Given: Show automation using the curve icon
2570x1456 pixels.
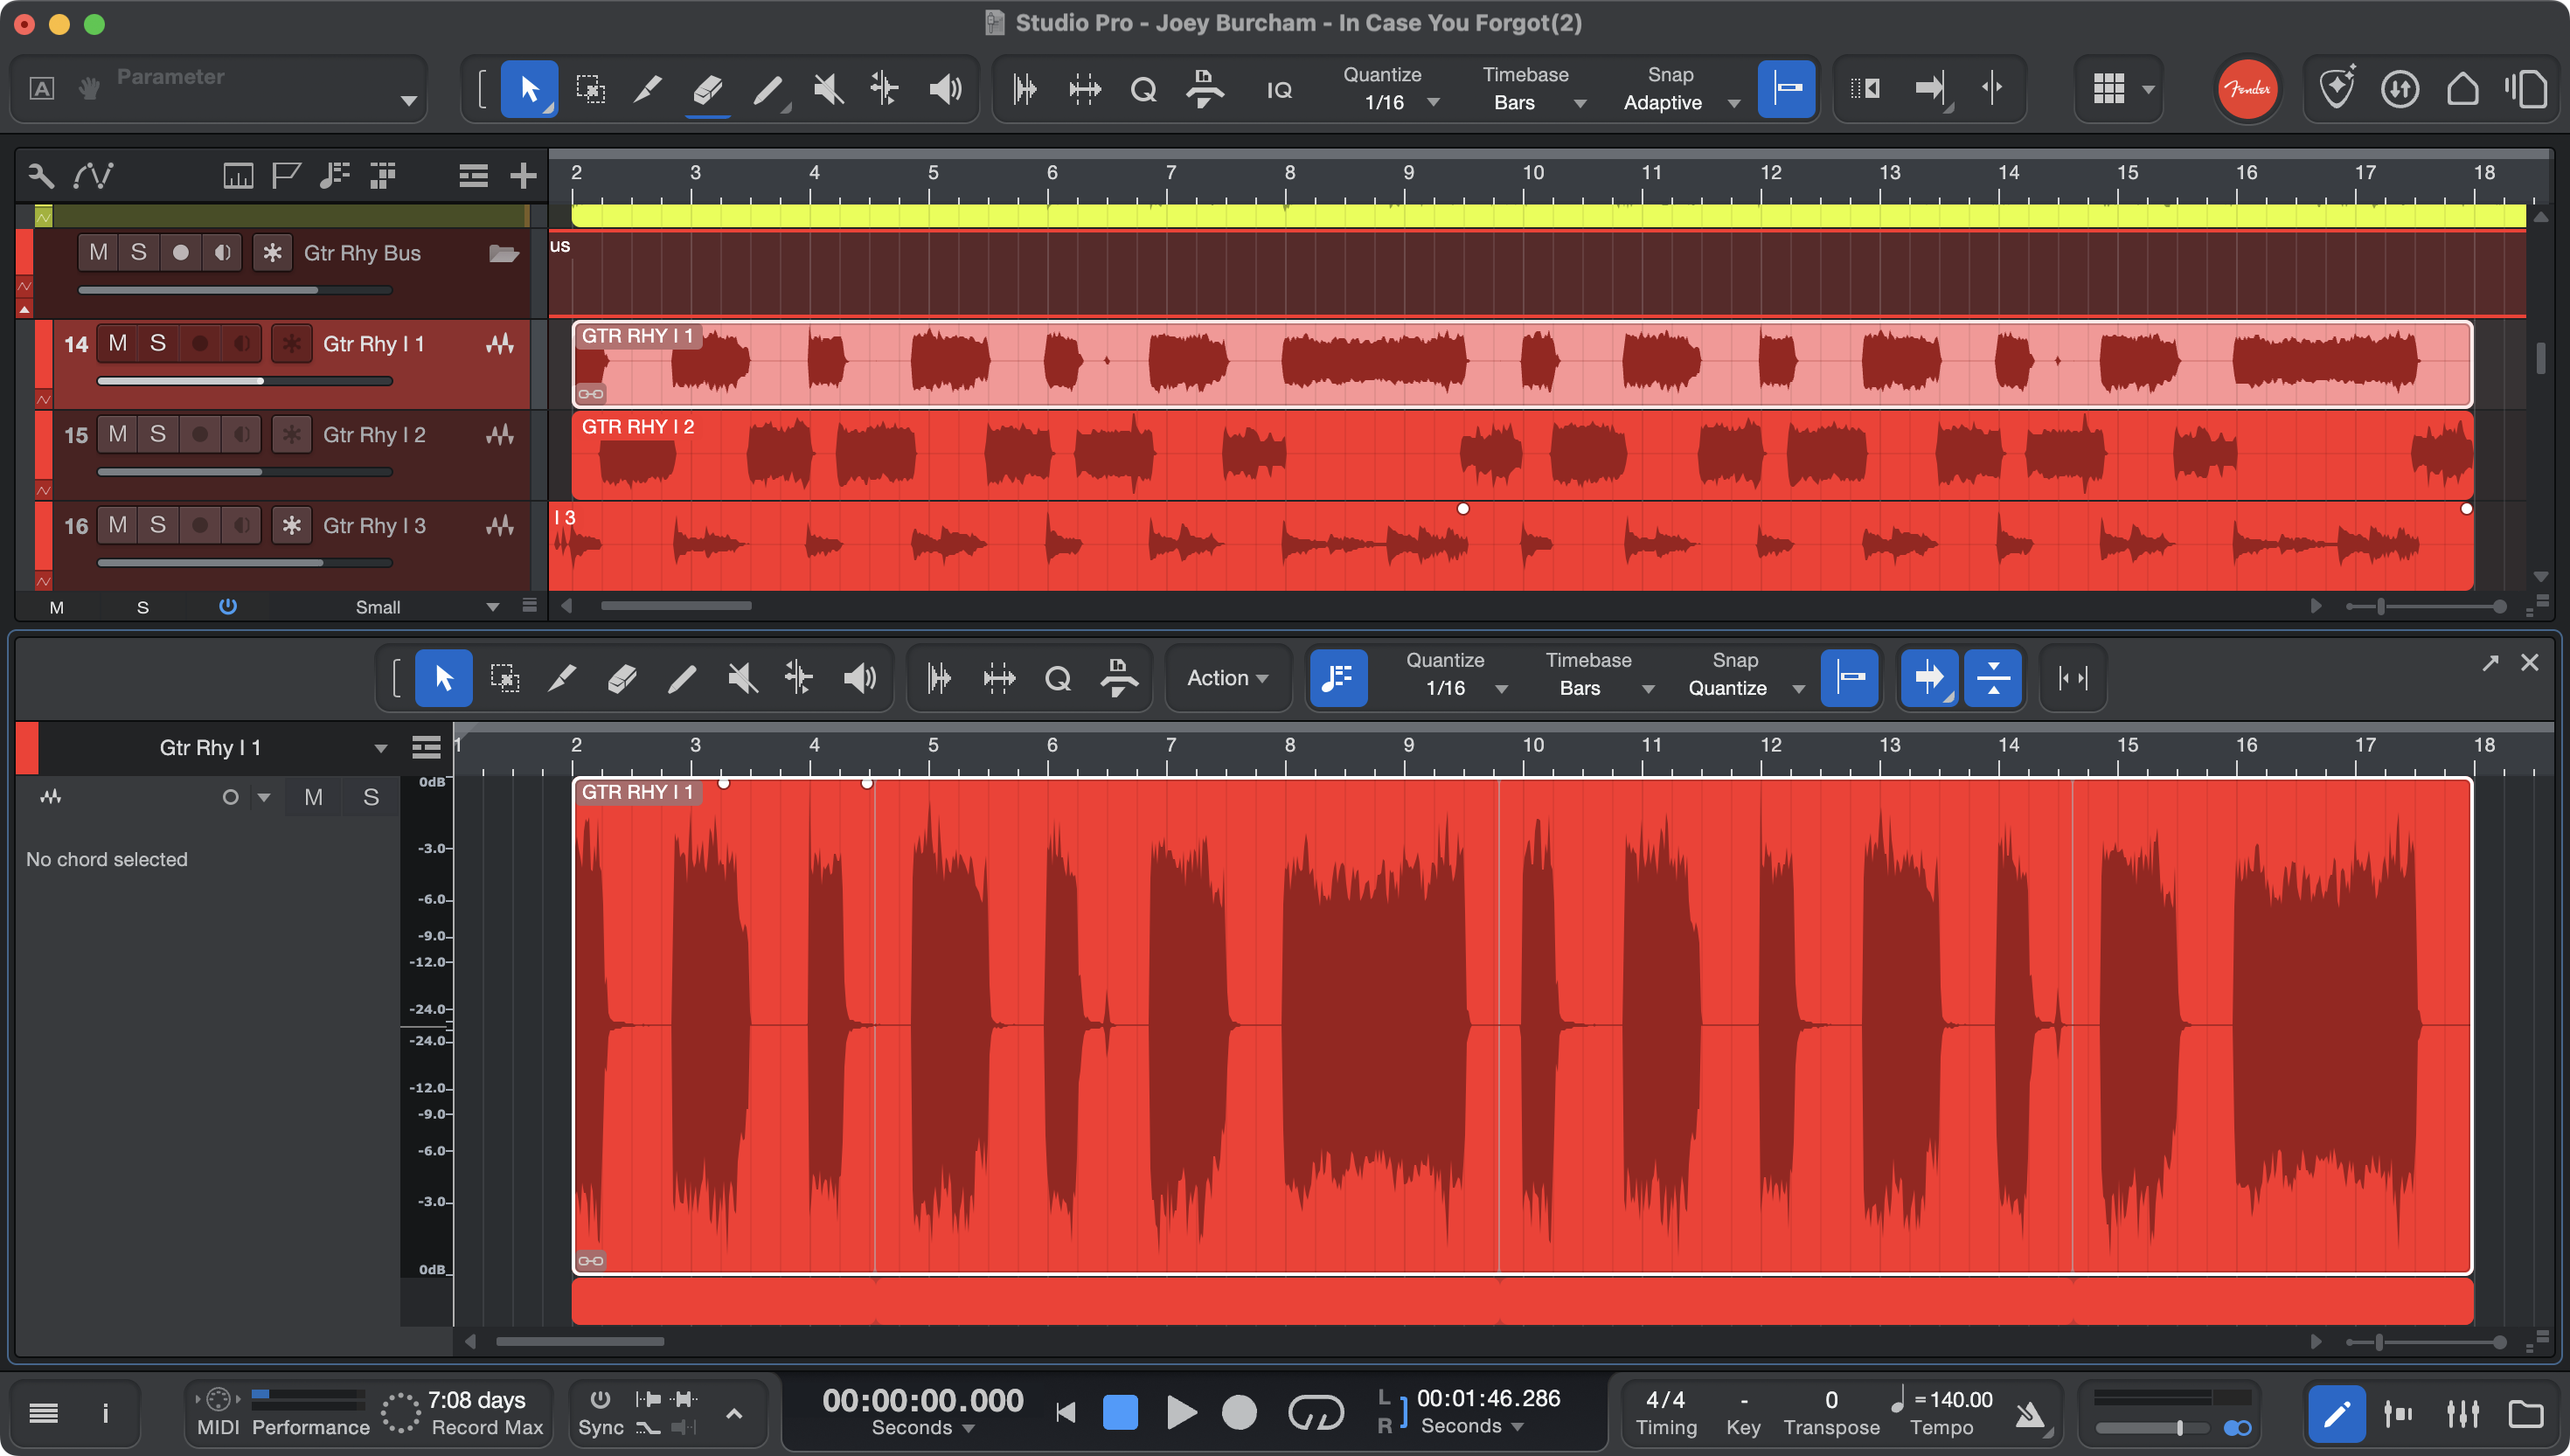Looking at the screenshot, I should click(x=93, y=176).
